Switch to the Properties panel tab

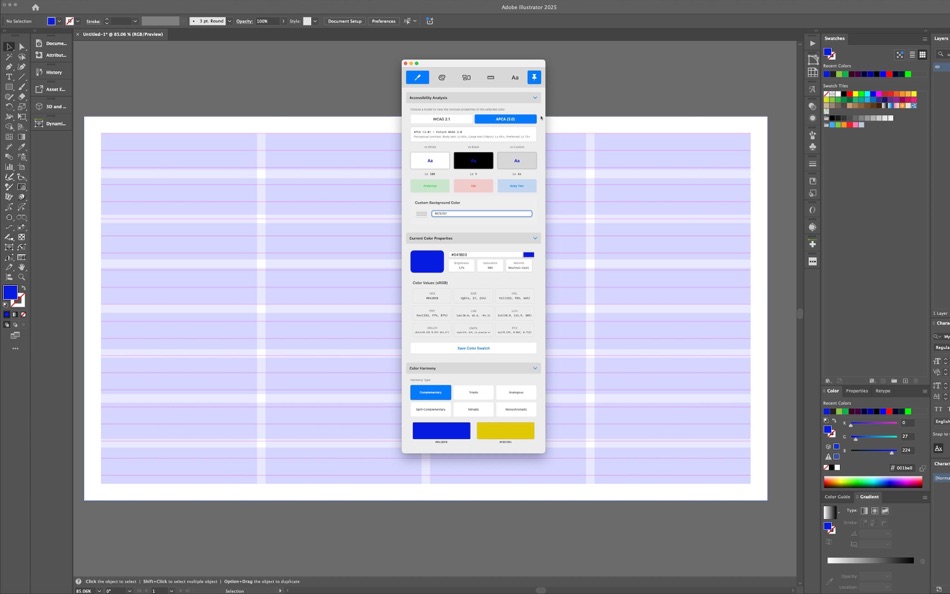tap(857, 391)
